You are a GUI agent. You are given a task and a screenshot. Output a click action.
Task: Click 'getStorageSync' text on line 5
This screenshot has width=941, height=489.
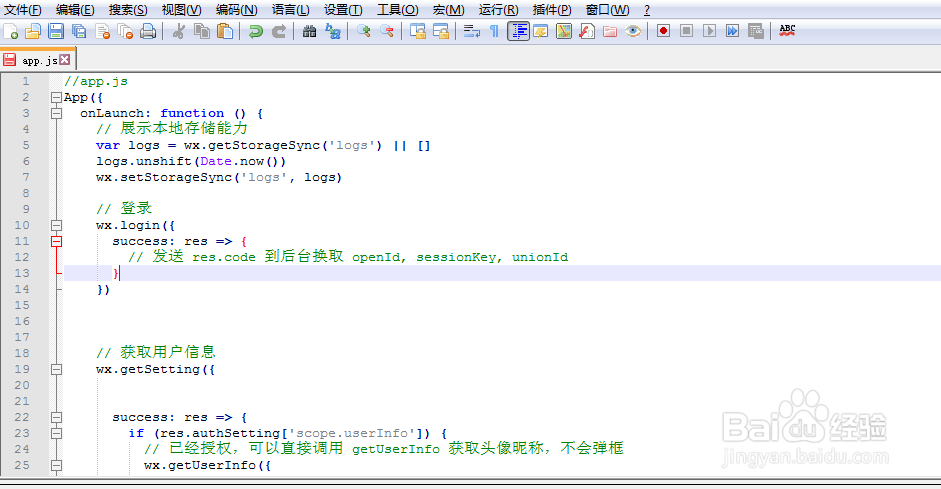coord(263,145)
